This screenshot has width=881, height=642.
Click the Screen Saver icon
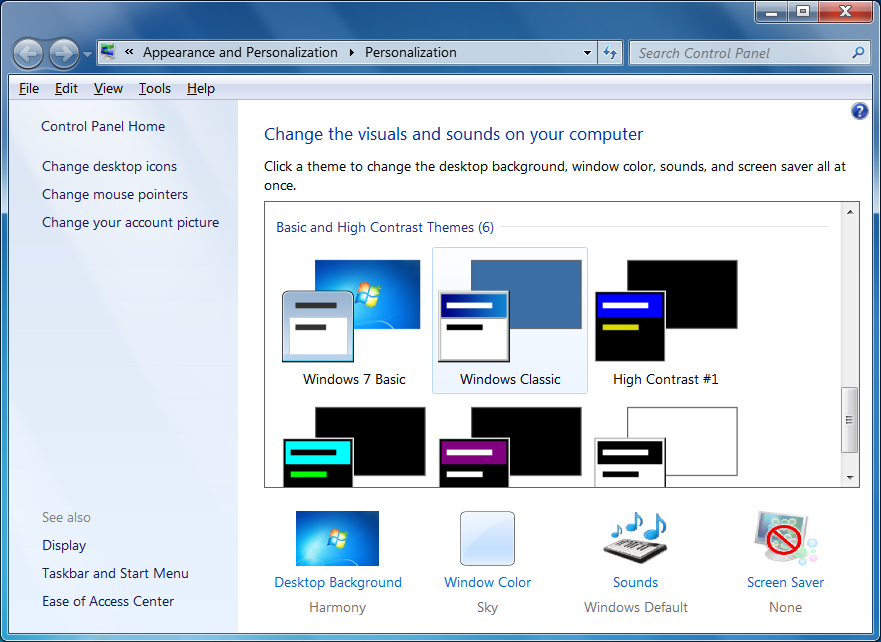click(785, 538)
